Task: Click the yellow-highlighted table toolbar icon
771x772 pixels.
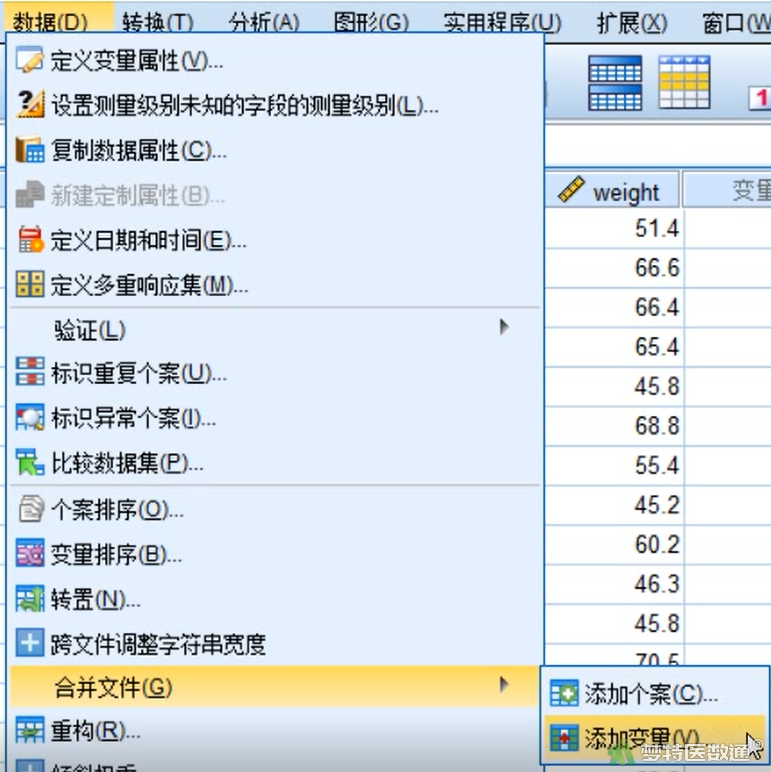Action: coord(684,82)
